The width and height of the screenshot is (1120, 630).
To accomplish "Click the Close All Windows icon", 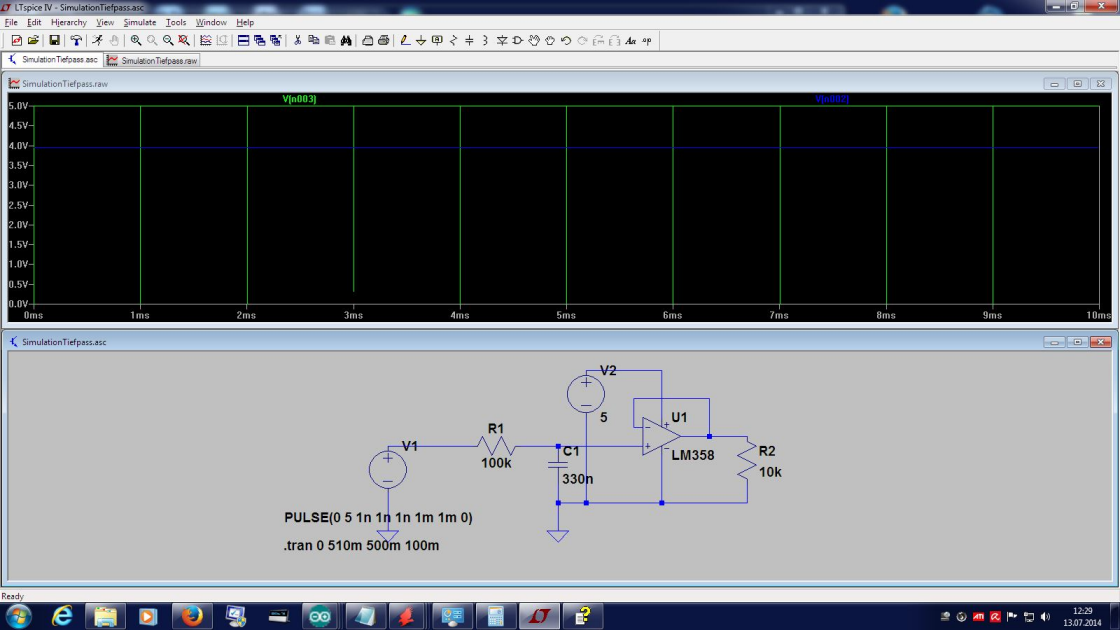I will (276, 41).
